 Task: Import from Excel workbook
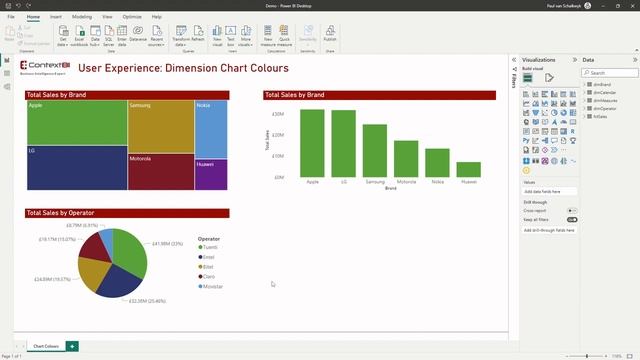click(x=79, y=36)
